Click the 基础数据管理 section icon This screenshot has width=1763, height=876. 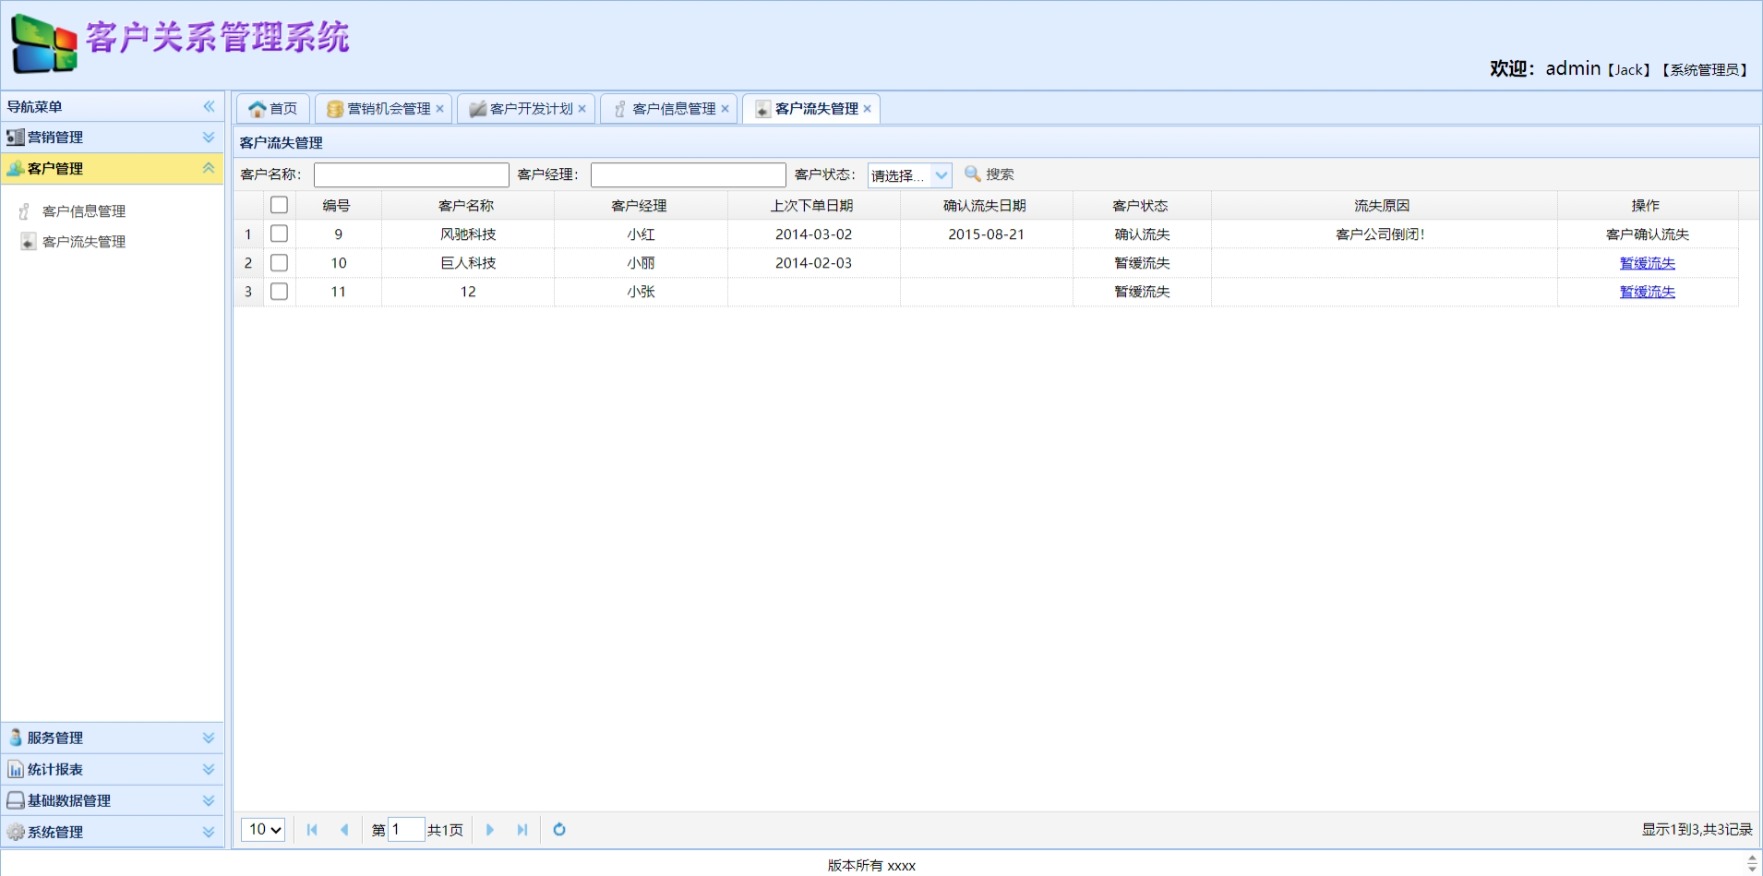[x=15, y=800]
